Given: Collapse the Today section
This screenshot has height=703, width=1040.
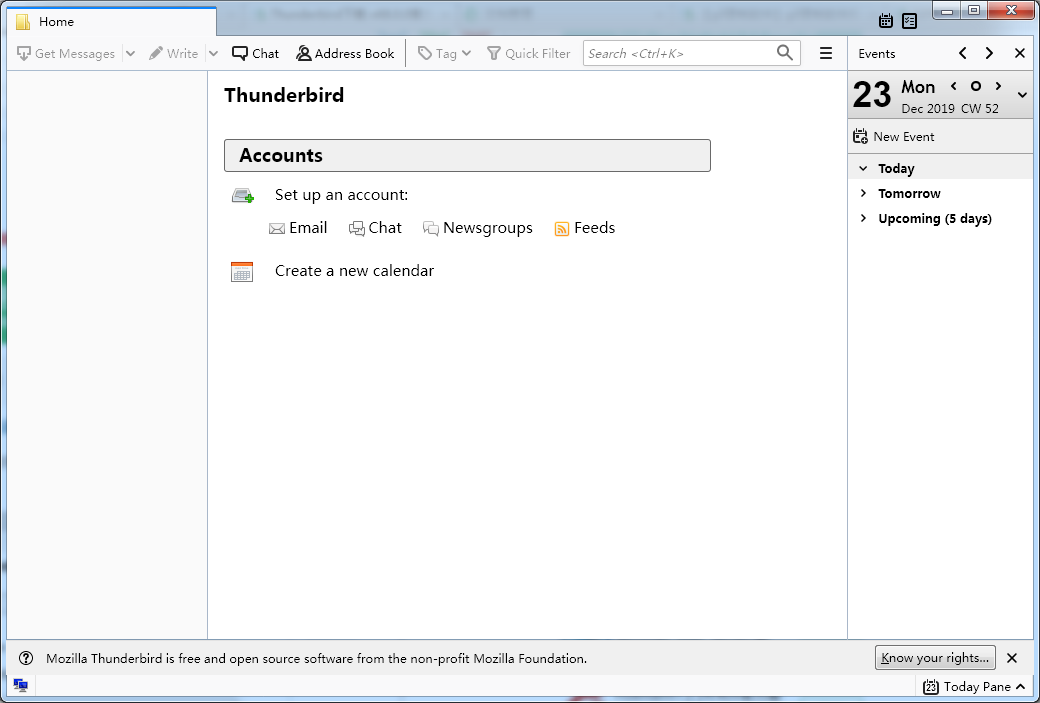Looking at the screenshot, I should coord(863,168).
